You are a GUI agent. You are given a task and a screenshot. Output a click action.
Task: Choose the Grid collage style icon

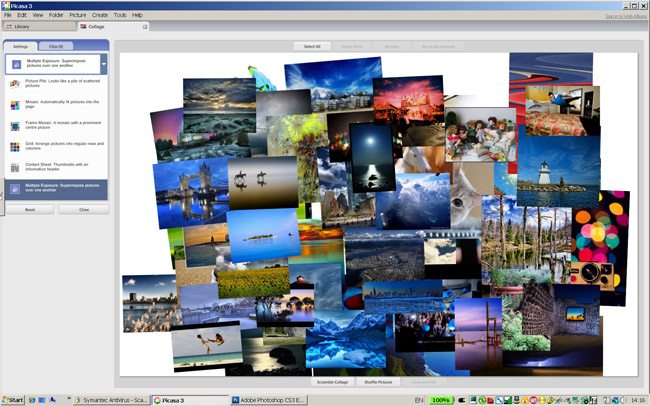(x=15, y=147)
